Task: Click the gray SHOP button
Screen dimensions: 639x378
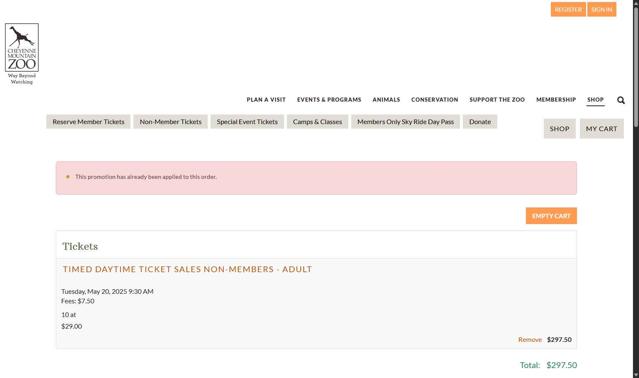Action: tap(560, 129)
